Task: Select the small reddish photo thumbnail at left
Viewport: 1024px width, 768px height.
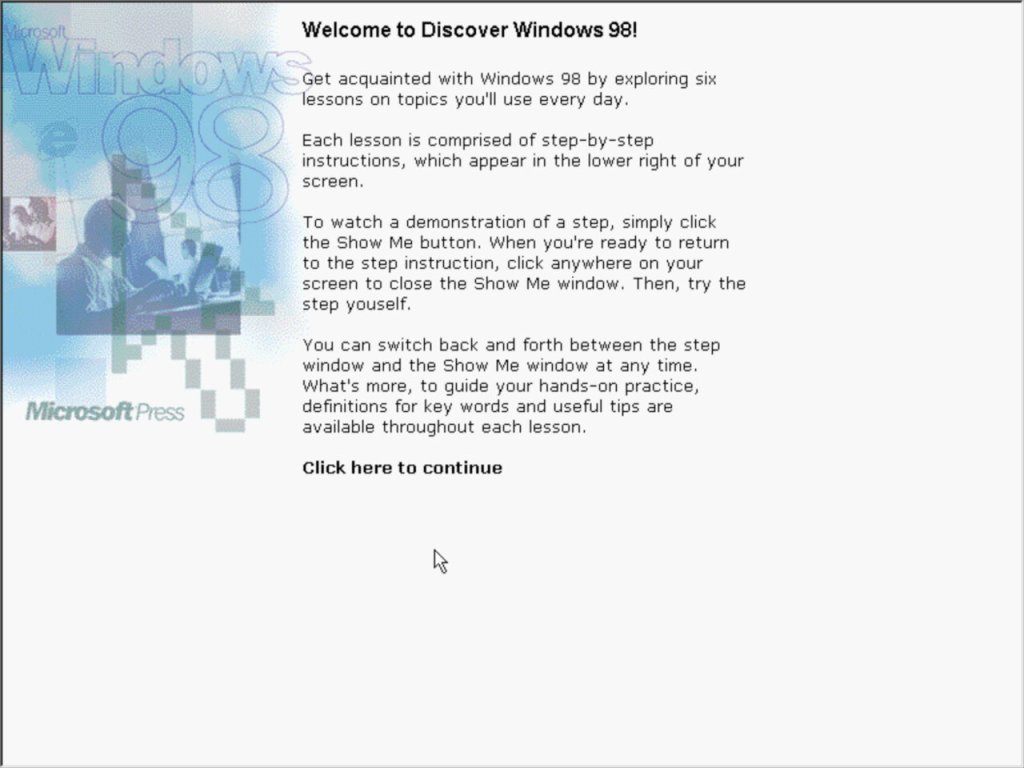Action: pyautogui.click(x=29, y=223)
